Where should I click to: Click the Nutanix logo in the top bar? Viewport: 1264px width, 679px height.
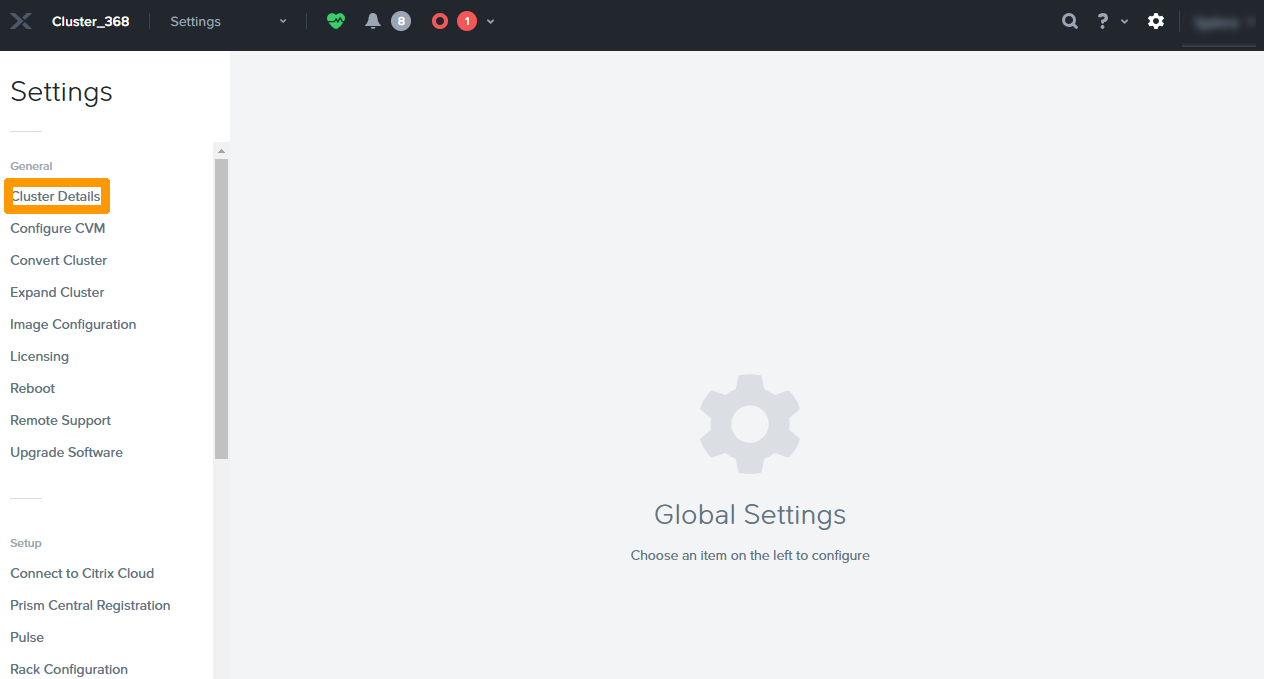[20, 20]
